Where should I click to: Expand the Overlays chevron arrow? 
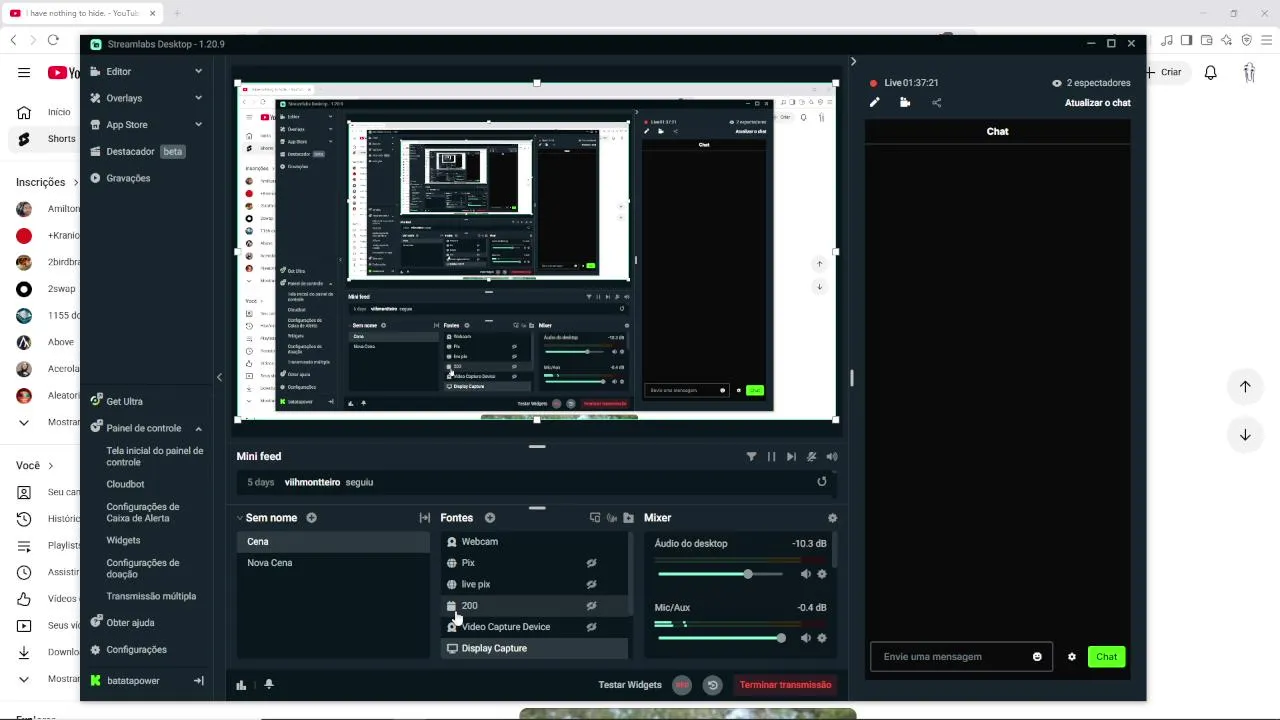[x=198, y=98]
